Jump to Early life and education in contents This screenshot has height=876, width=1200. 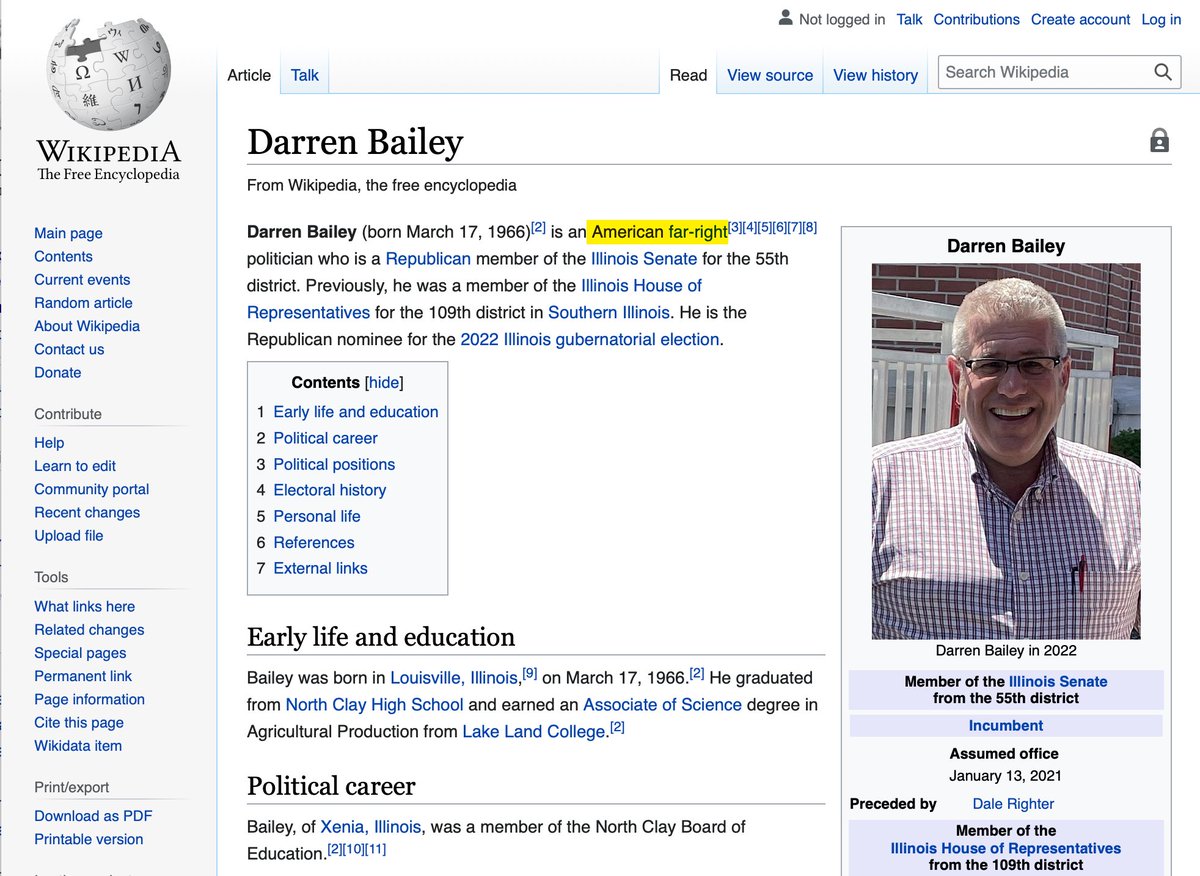click(356, 412)
